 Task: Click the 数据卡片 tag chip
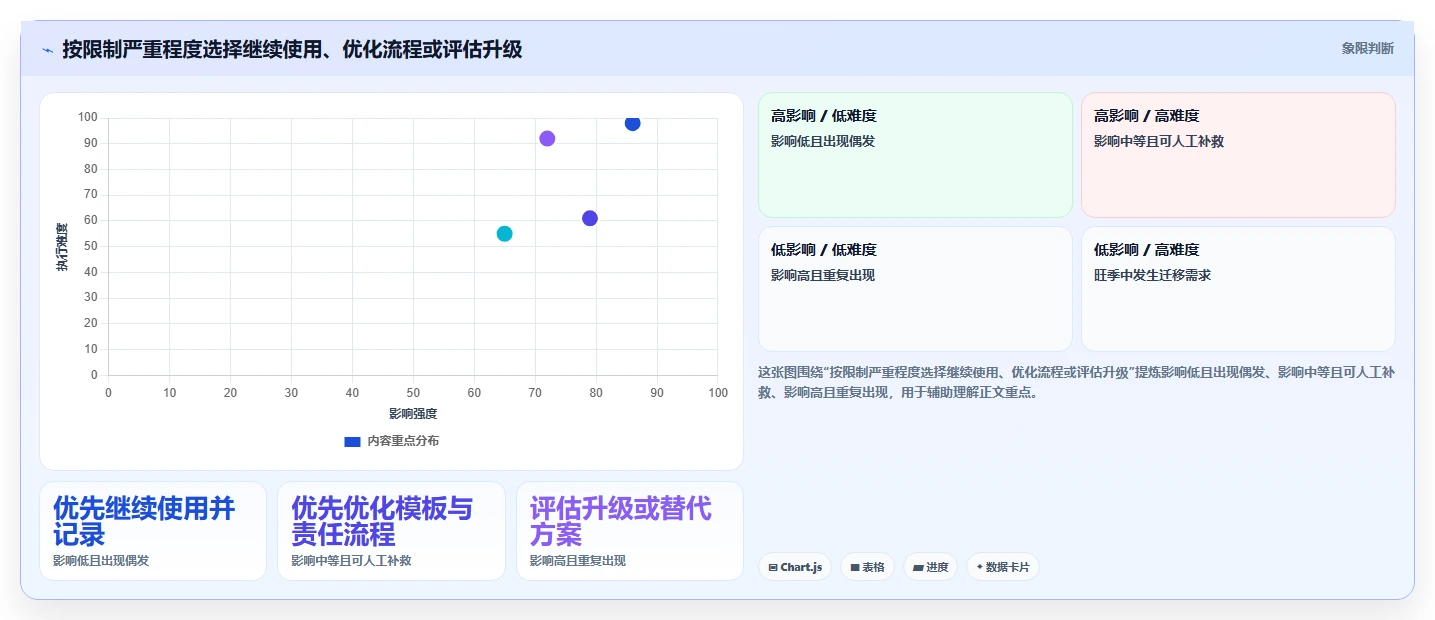pos(1003,567)
